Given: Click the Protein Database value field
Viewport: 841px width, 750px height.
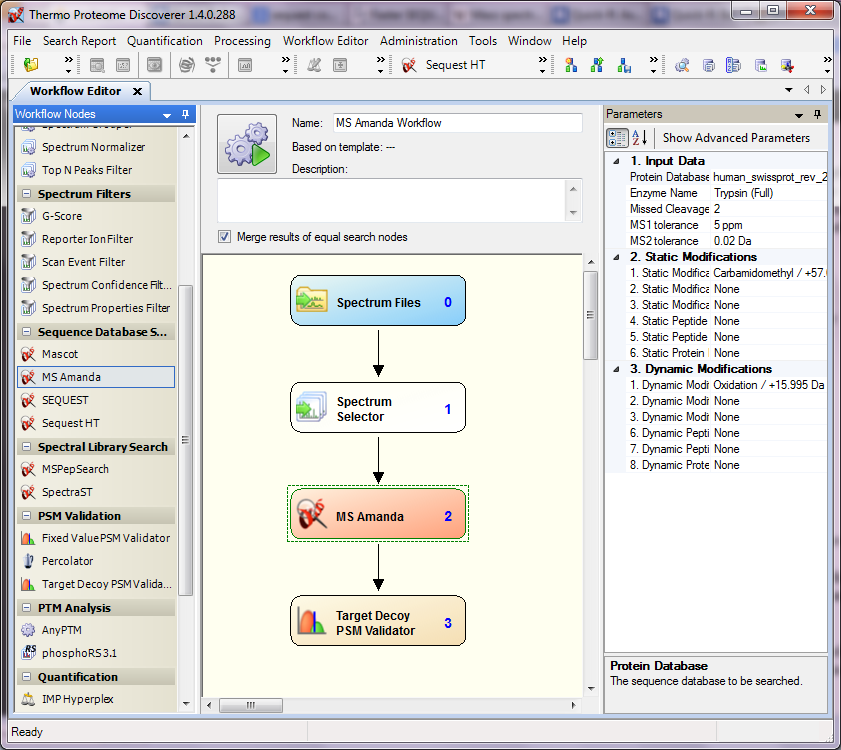Looking at the screenshot, I should coord(769,177).
